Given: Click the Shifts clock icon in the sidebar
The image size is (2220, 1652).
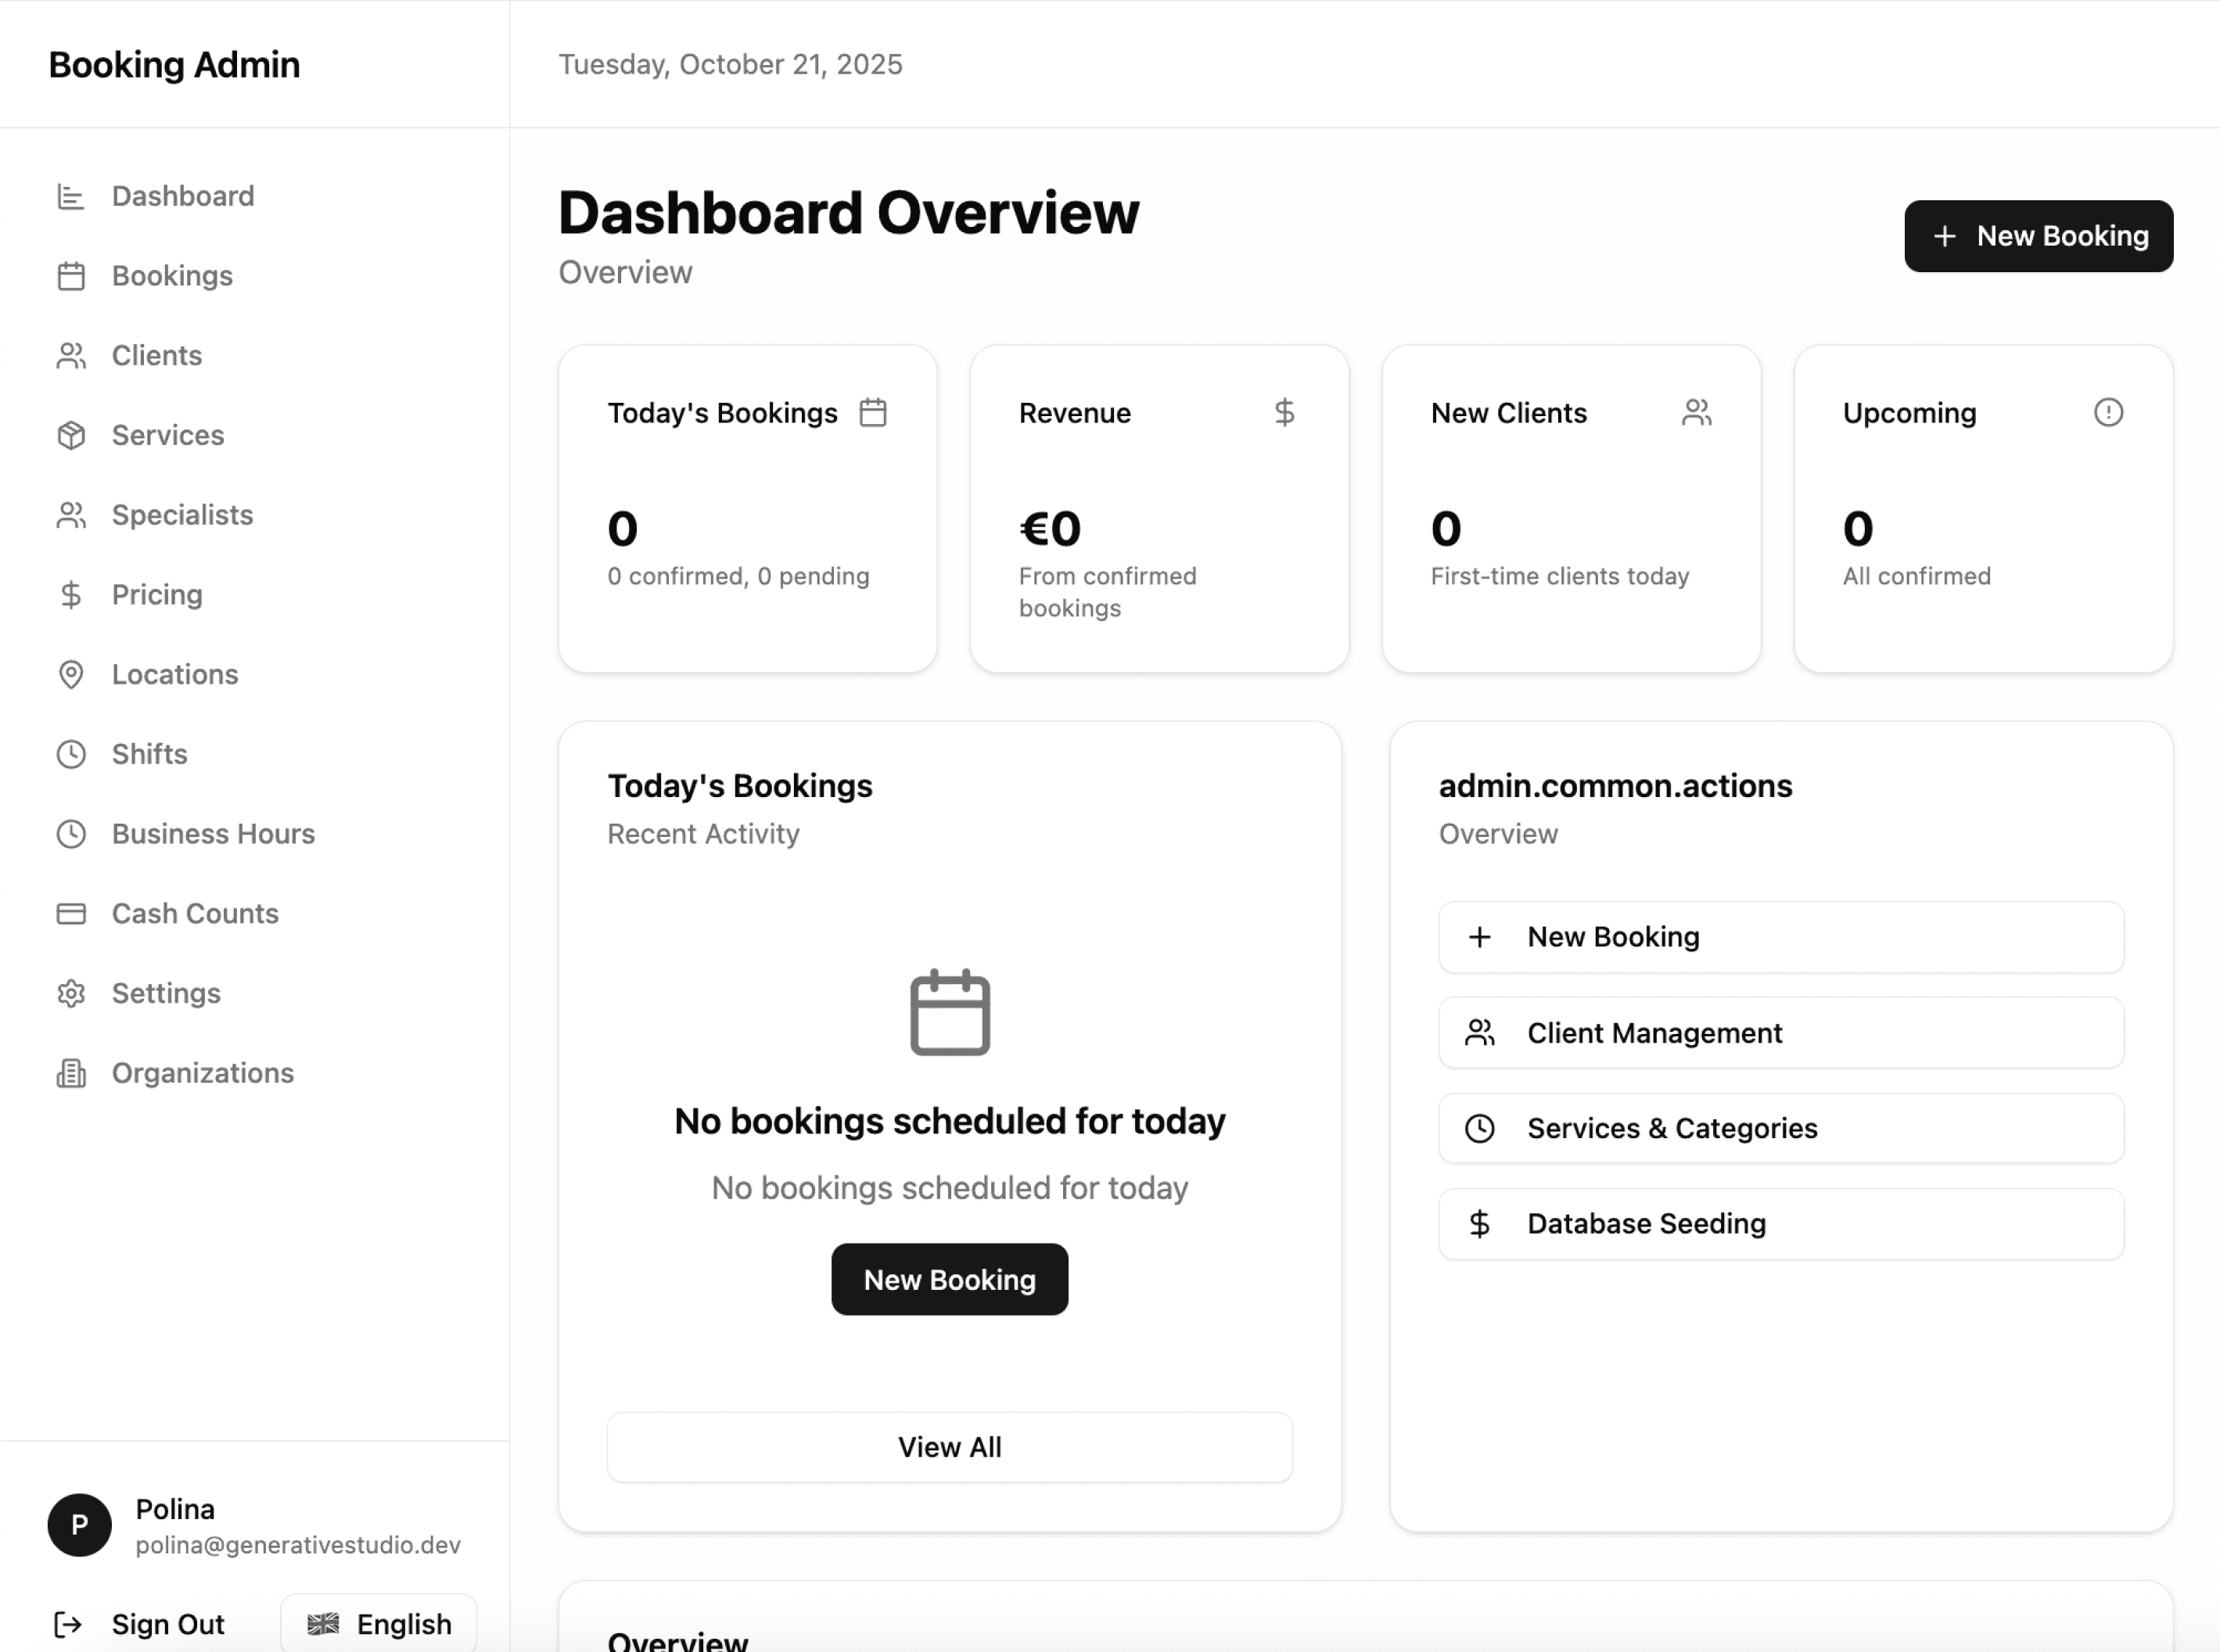Looking at the screenshot, I should (x=71, y=754).
